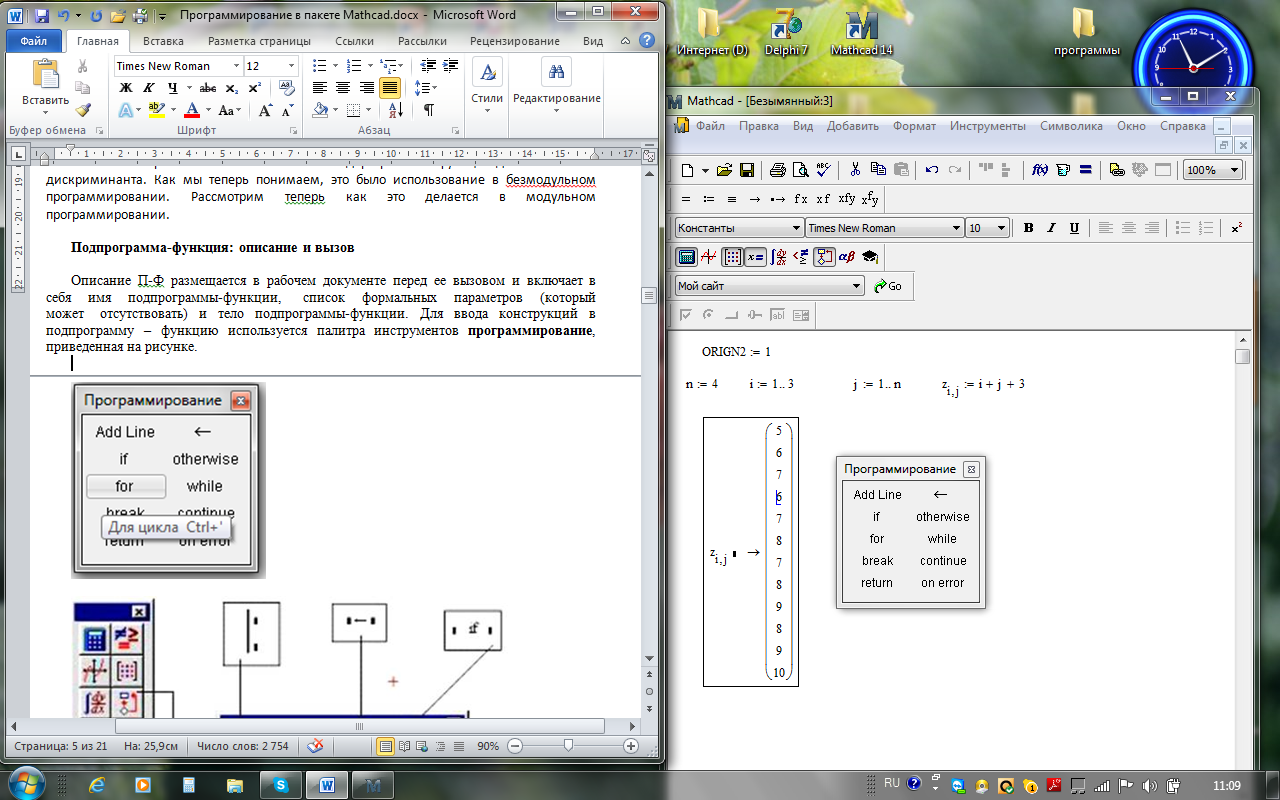The height and width of the screenshot is (800, 1280).
Task: Click the Windows Start button
Action: coord(24,783)
